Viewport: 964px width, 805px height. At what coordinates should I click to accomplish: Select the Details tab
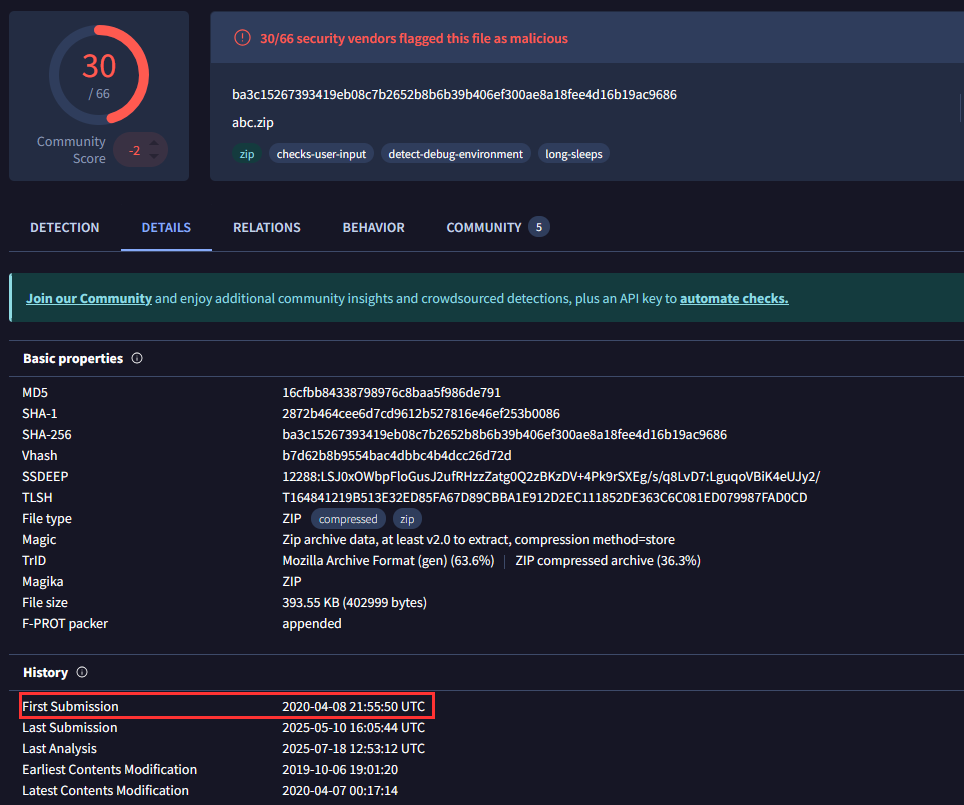click(x=166, y=227)
